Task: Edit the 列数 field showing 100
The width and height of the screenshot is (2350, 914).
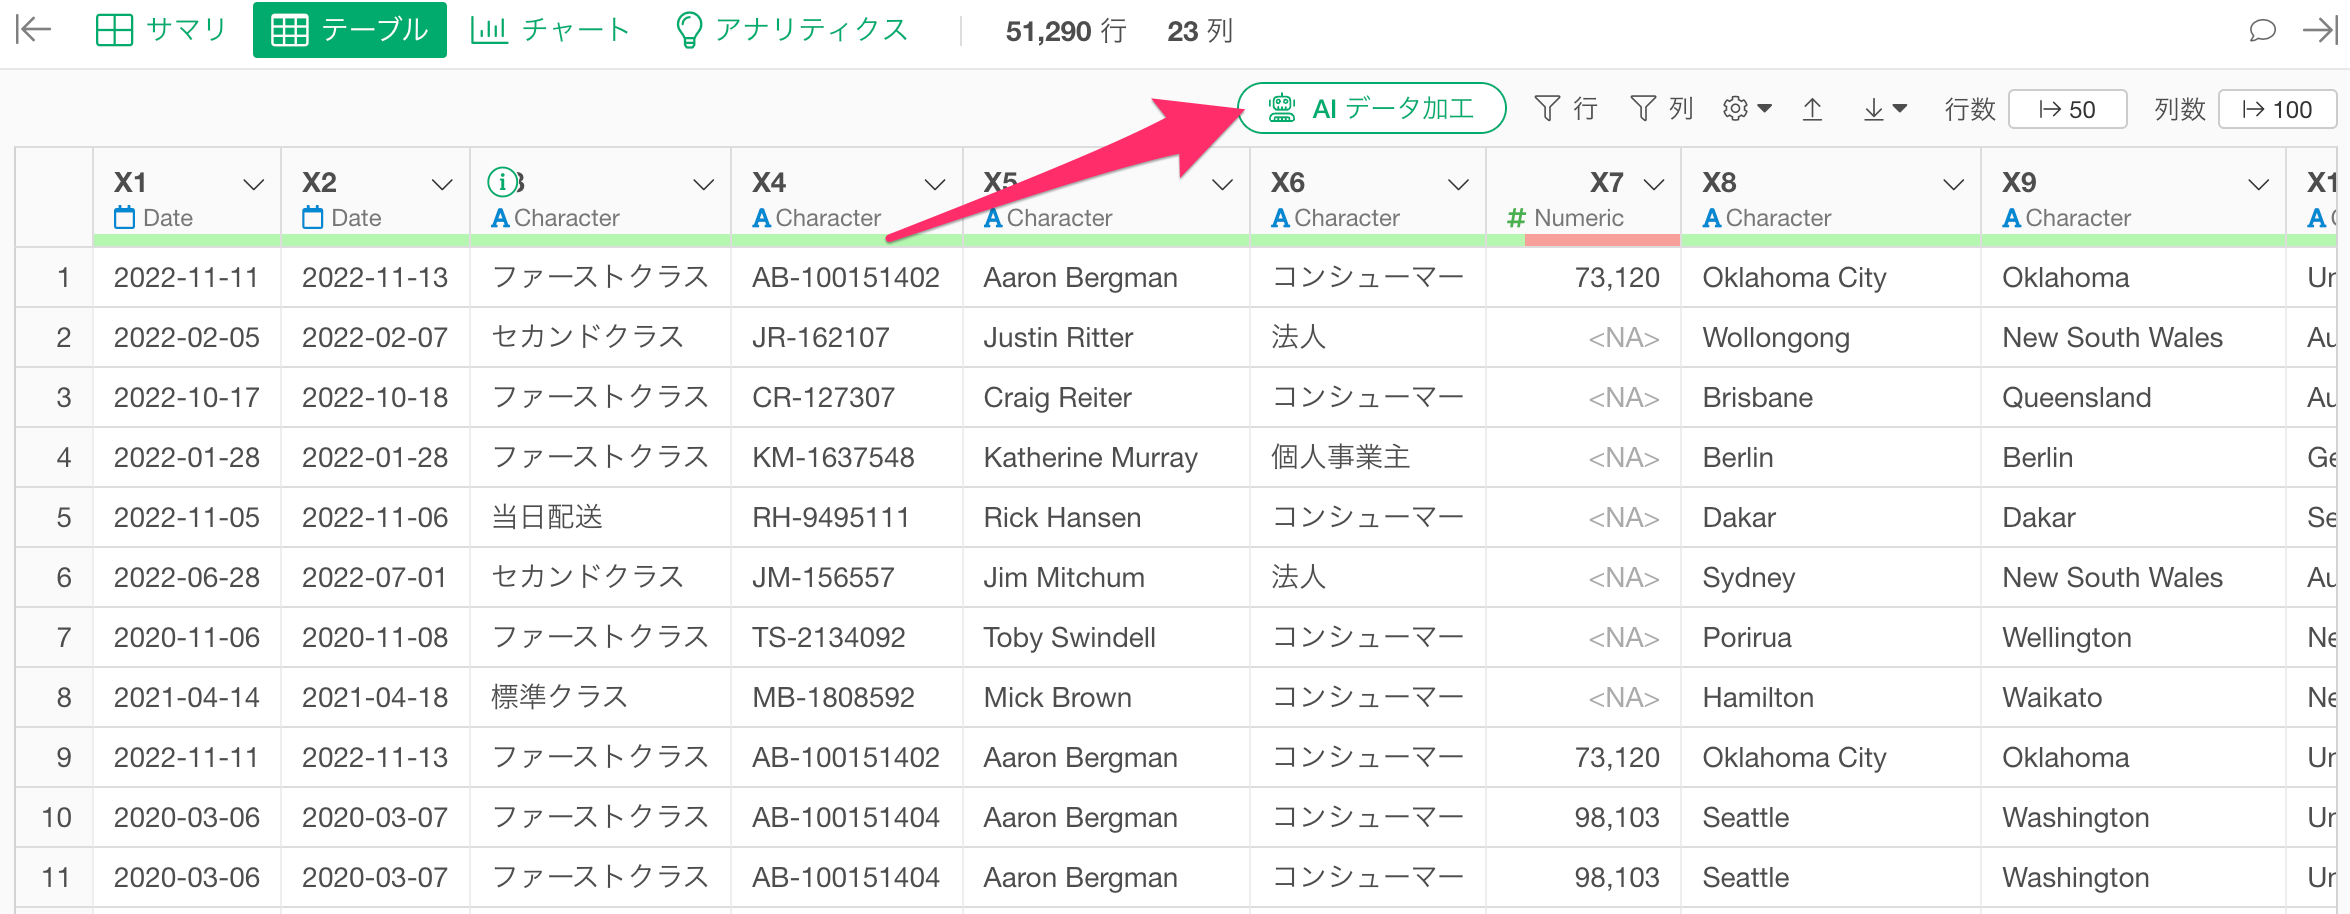Action: coord(2277,109)
